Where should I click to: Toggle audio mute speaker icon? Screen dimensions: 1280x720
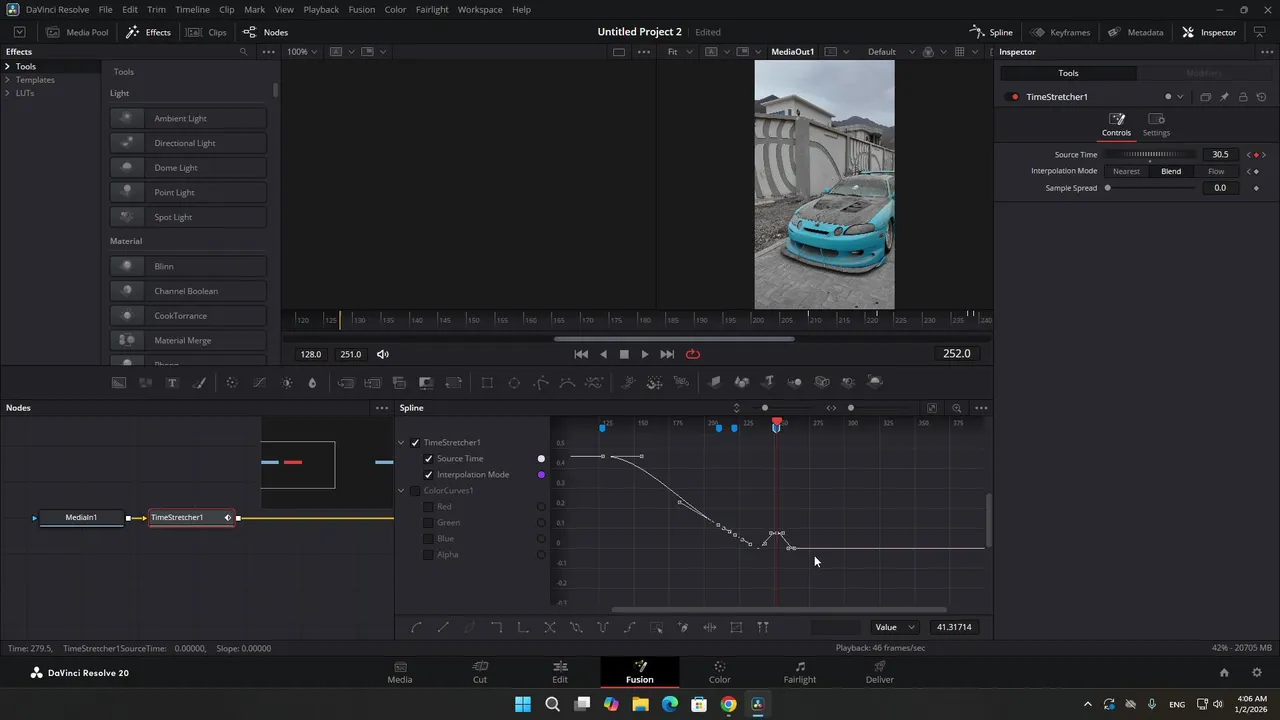click(x=383, y=354)
